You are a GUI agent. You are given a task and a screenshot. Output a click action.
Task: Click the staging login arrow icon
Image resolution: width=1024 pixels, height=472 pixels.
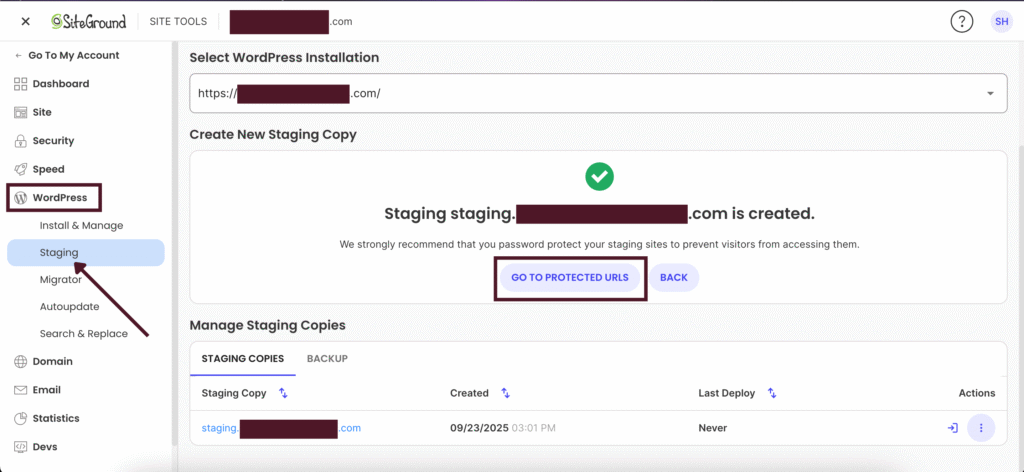coord(952,428)
